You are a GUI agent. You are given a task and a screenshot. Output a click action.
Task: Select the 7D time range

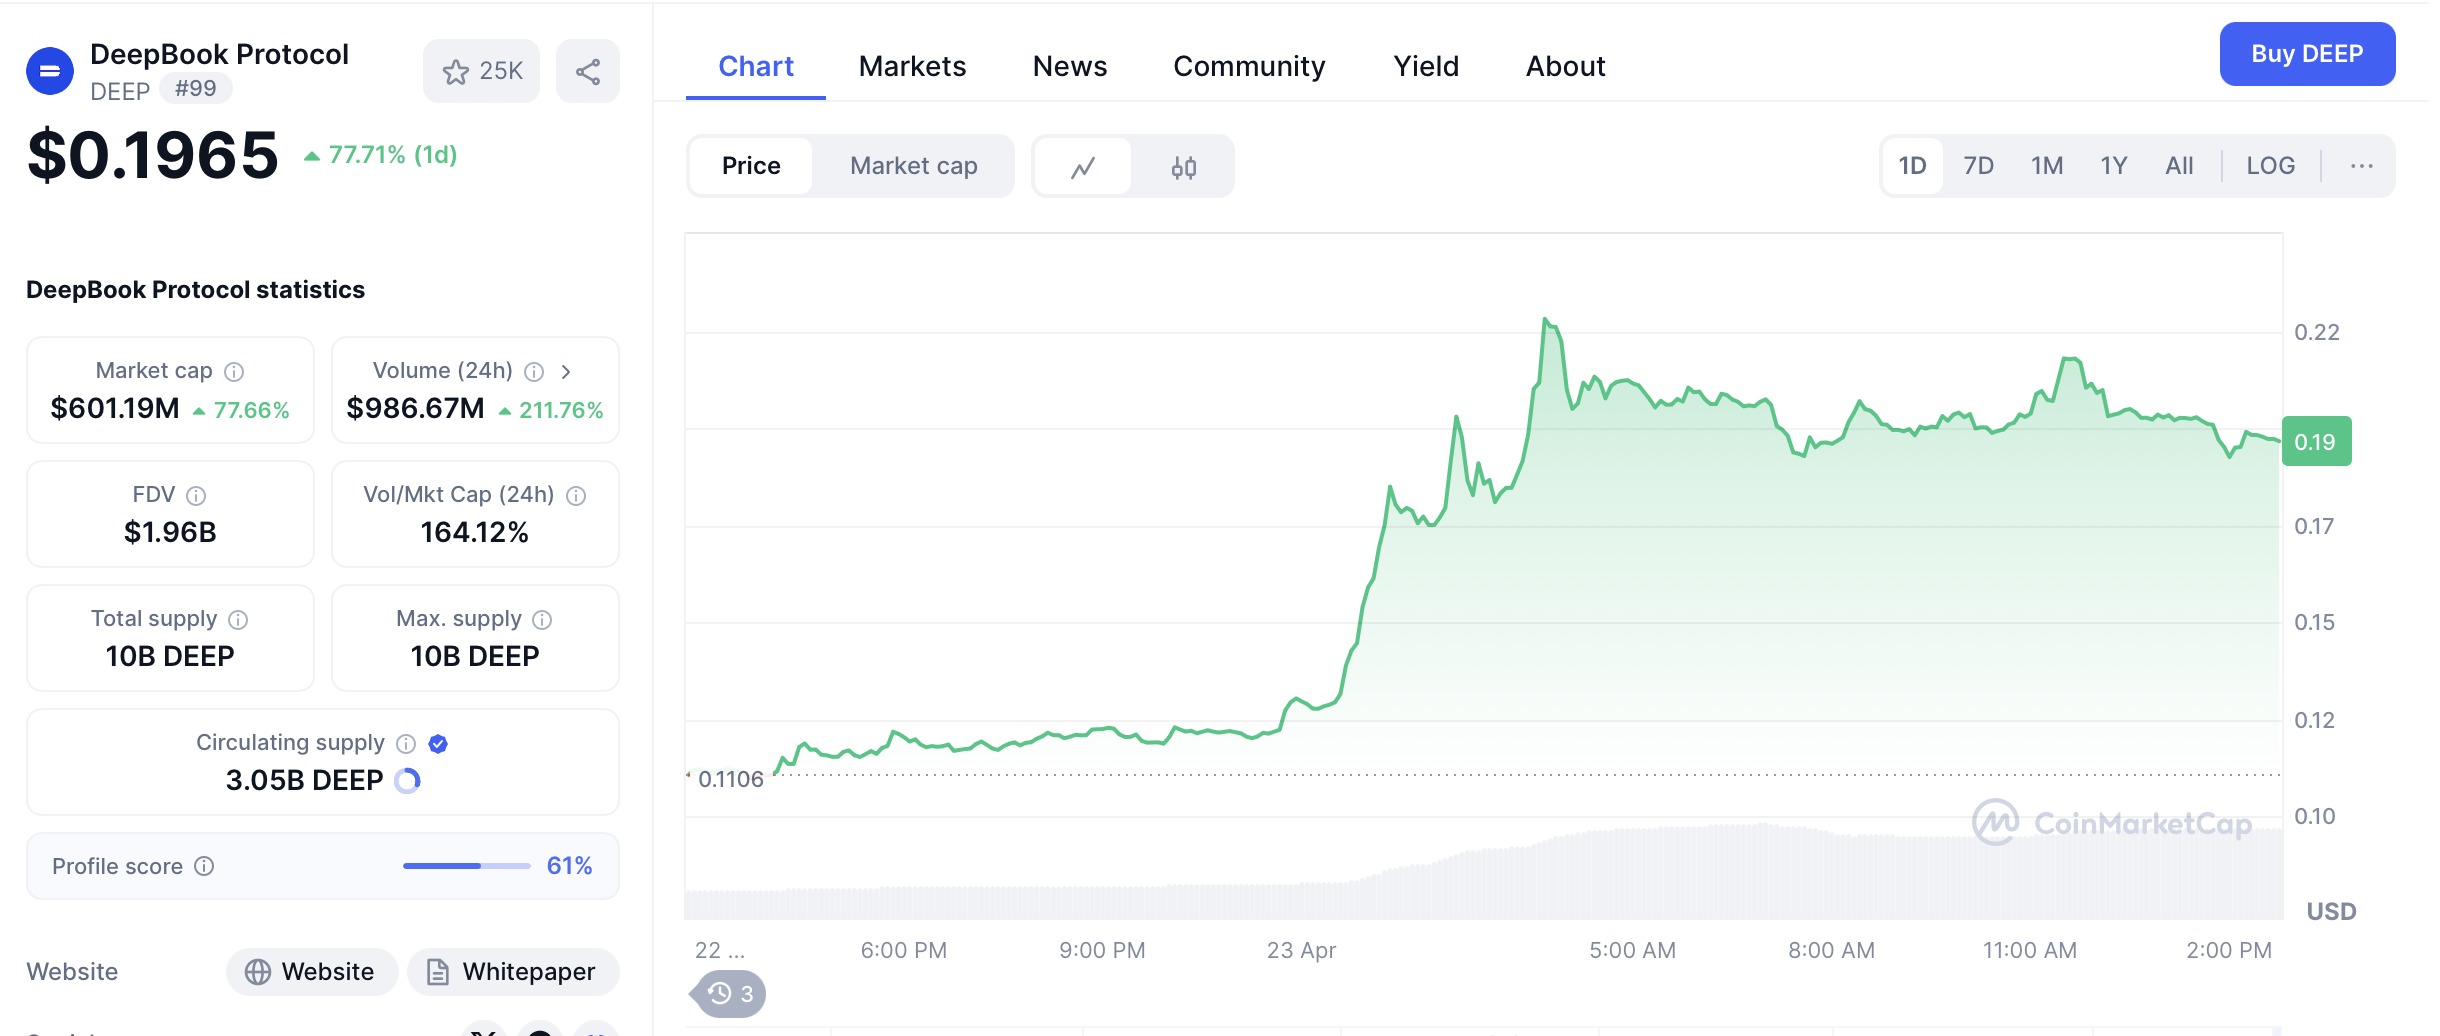click(x=1978, y=166)
